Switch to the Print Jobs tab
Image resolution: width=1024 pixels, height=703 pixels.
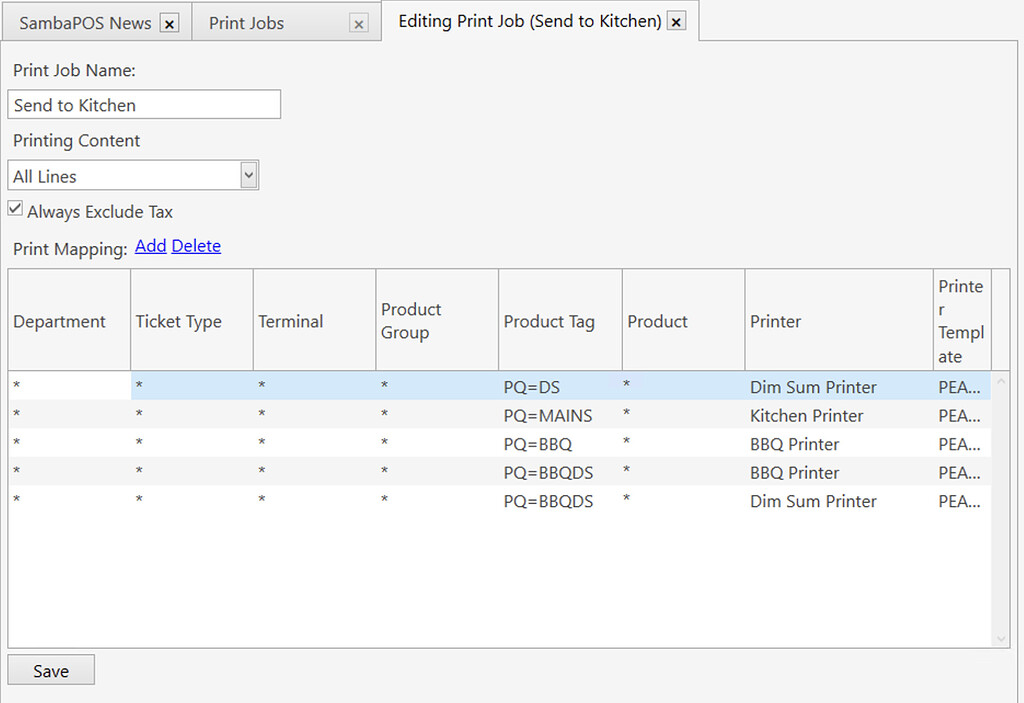tap(247, 23)
